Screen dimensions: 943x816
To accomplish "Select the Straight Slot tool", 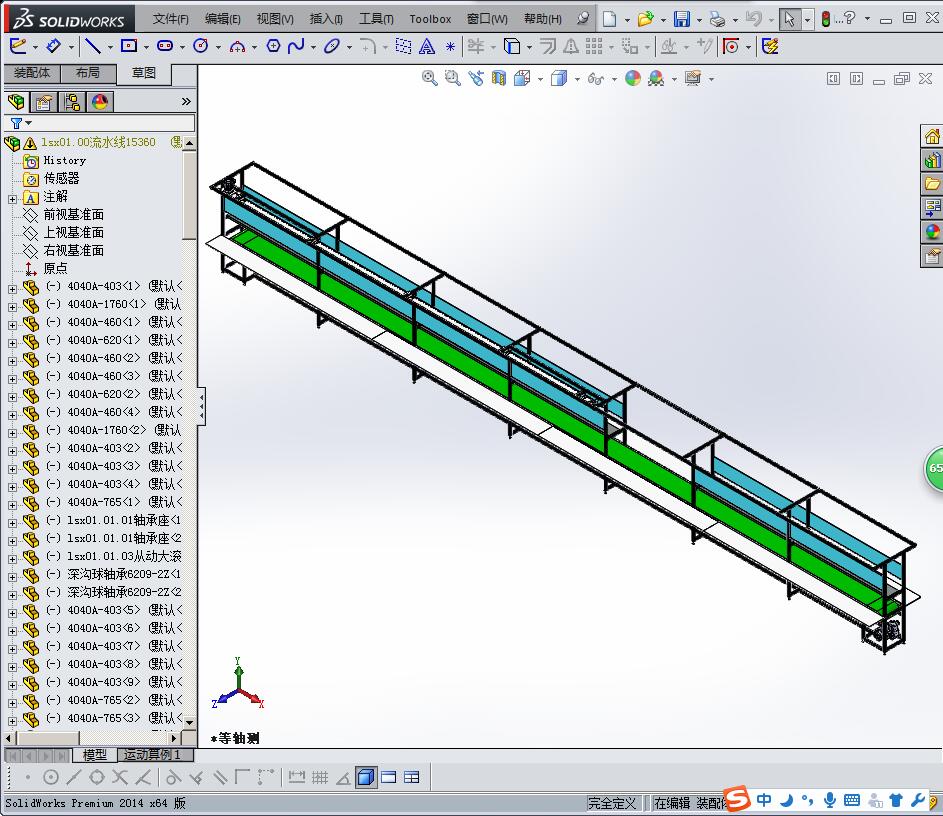I will coord(165,46).
